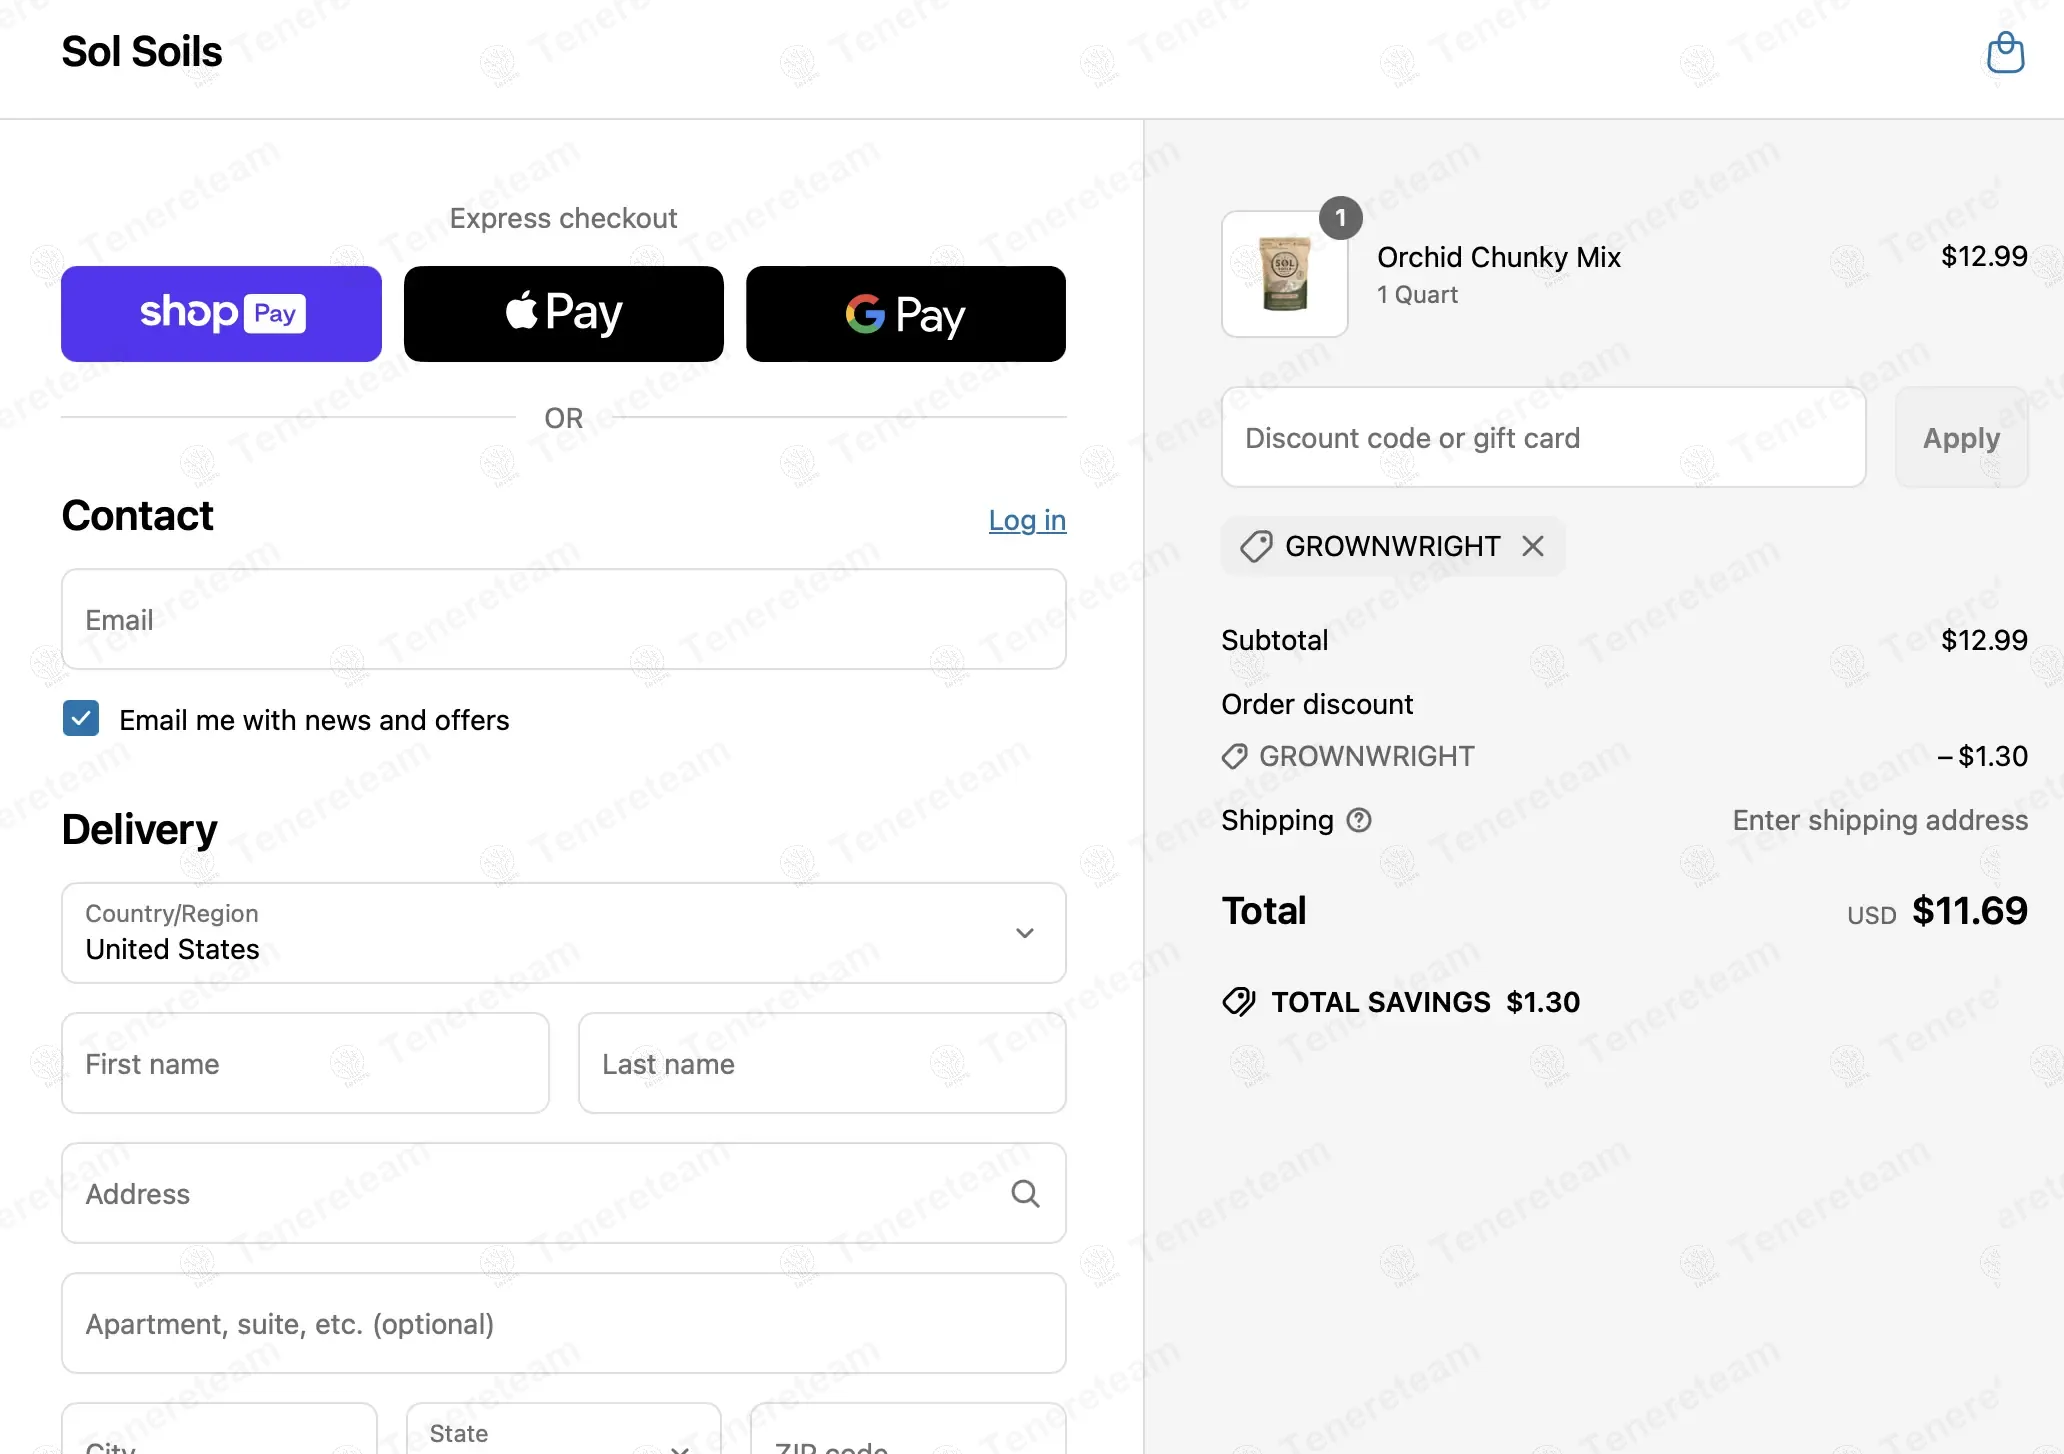The image size is (2064, 1454).
Task: Pay with Shop Pay
Action: 221,314
